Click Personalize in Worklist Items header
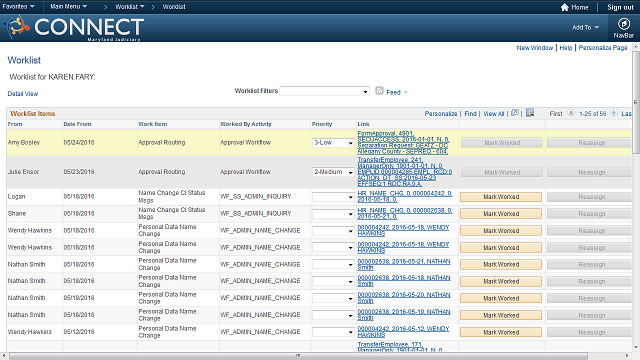Image resolution: width=640 pixels, height=360 pixels. point(441,113)
